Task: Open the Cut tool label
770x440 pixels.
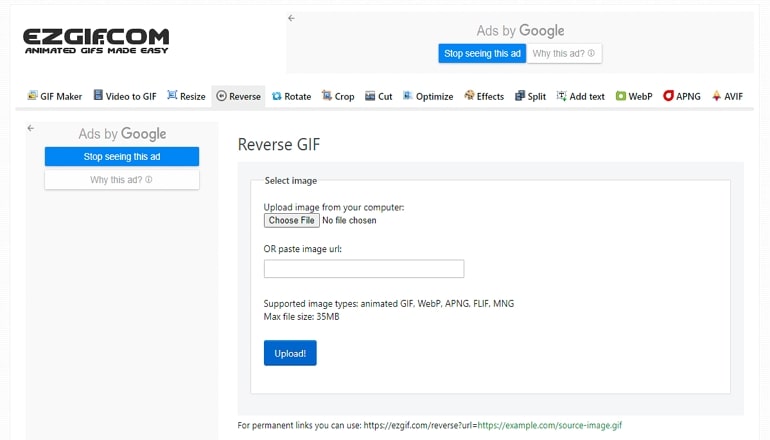Action: (x=385, y=97)
